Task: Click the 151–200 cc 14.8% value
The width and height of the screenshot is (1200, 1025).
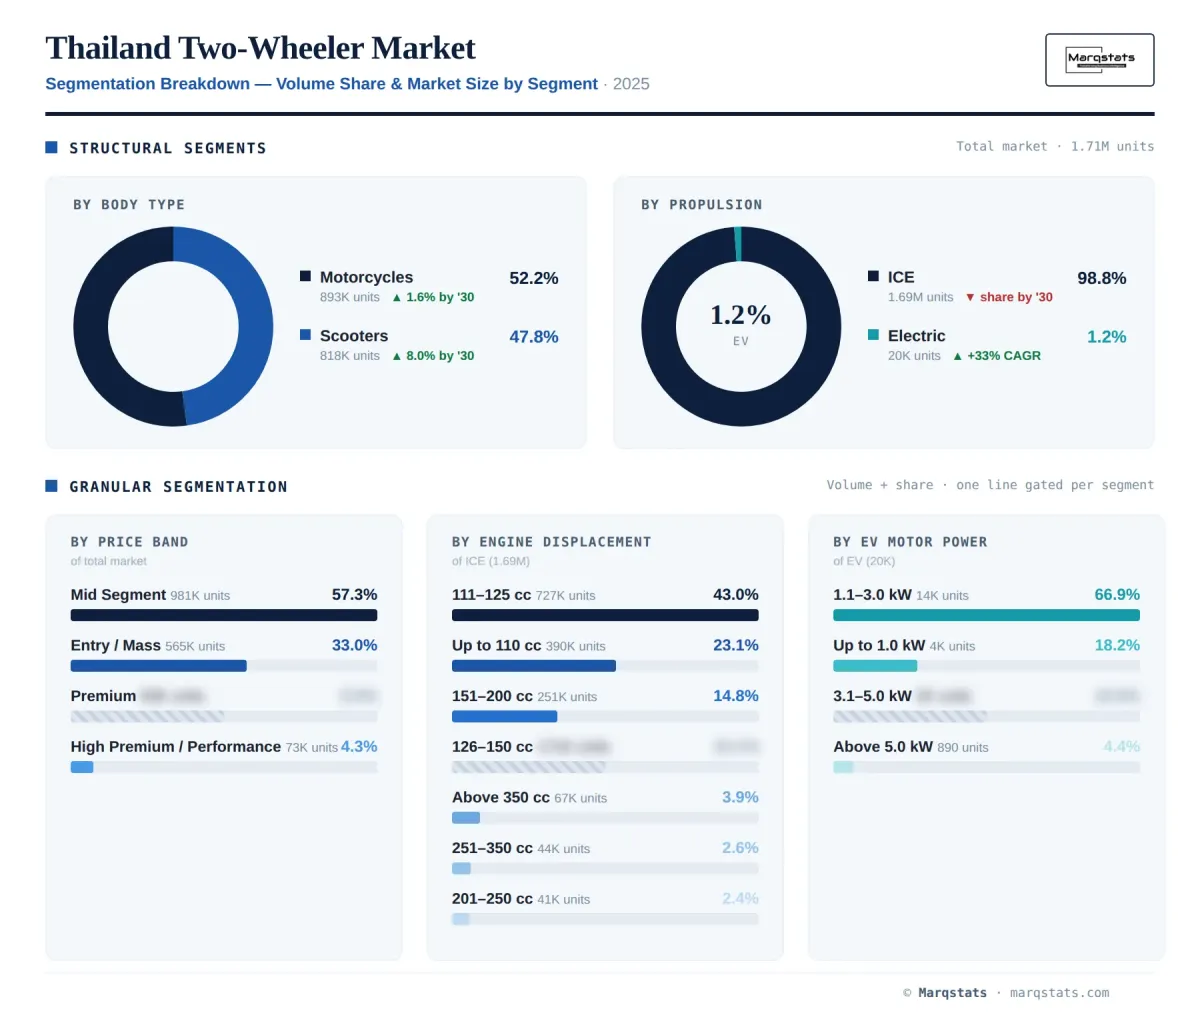Action: click(736, 696)
